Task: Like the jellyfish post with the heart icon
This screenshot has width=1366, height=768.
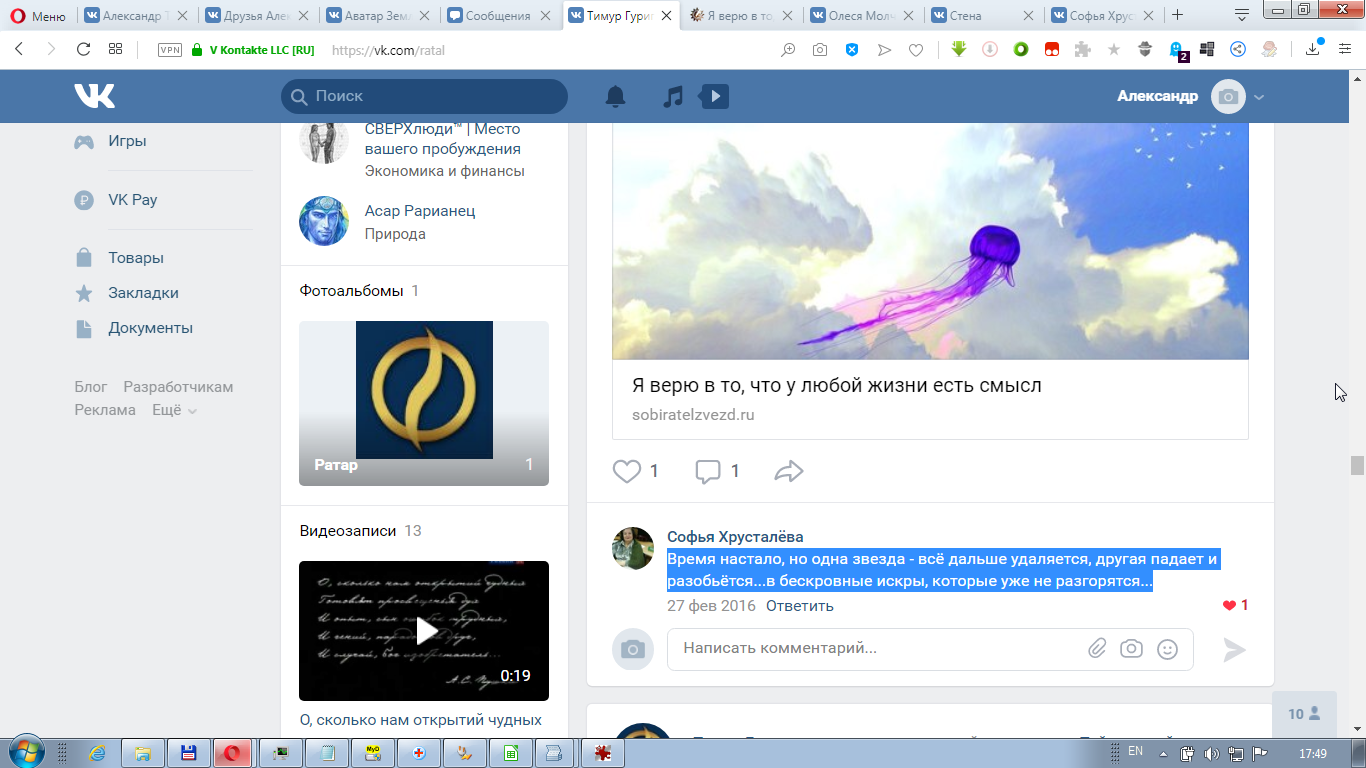Action: tap(627, 471)
